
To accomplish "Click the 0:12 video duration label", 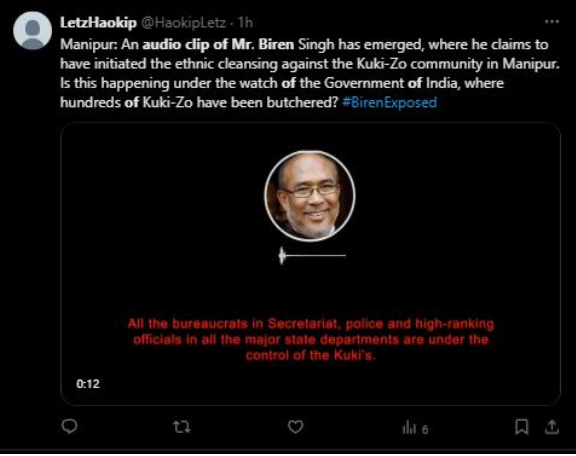I will coord(88,384).
